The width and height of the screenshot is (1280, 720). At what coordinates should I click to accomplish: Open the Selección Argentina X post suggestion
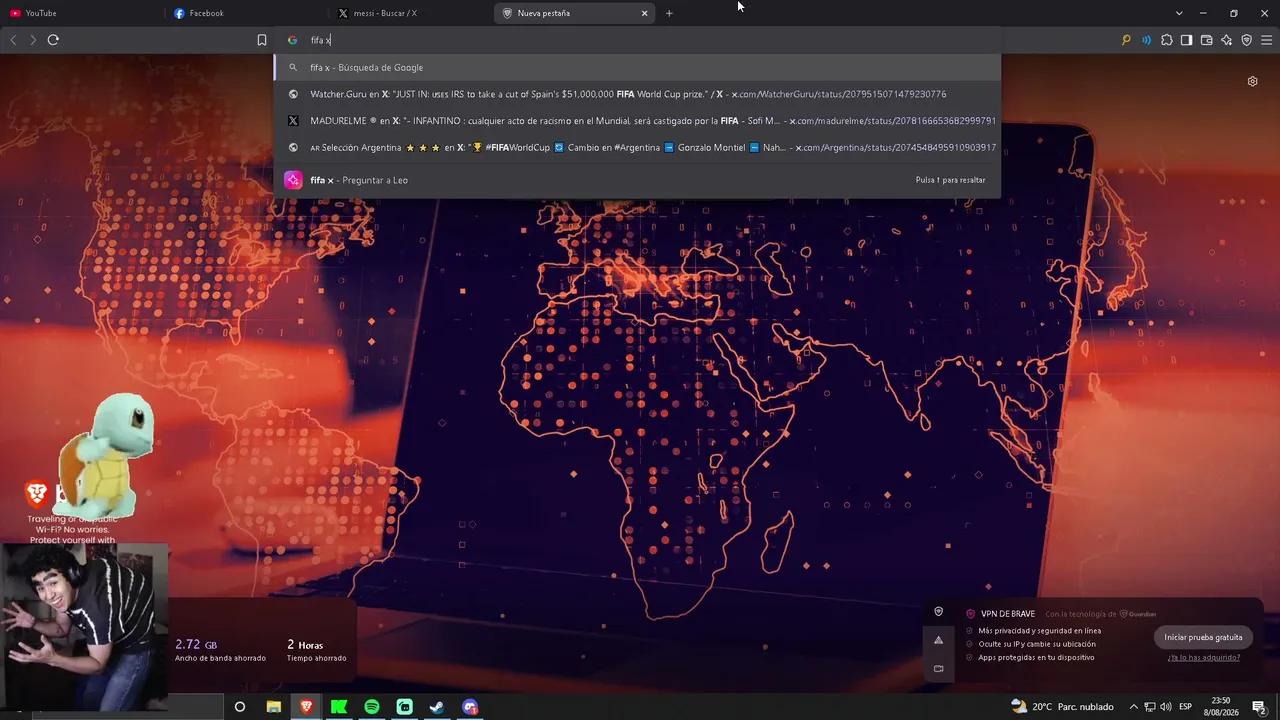pyautogui.click(x=638, y=148)
